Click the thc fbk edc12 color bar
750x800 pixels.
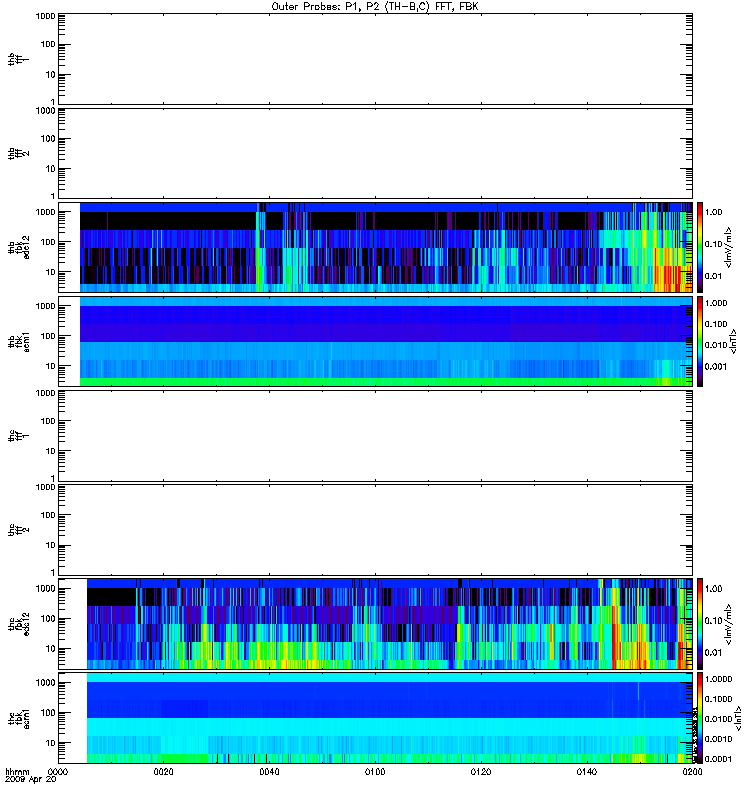[x=700, y=624]
